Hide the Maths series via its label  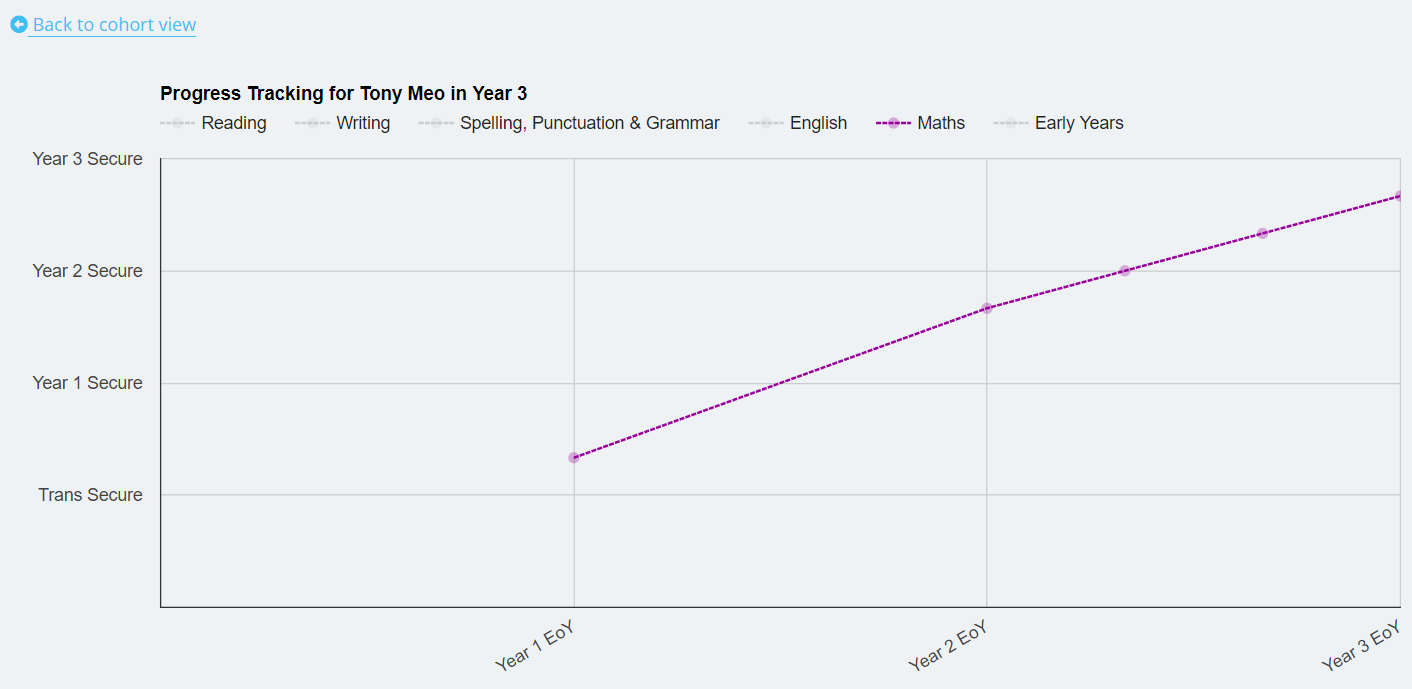[941, 123]
